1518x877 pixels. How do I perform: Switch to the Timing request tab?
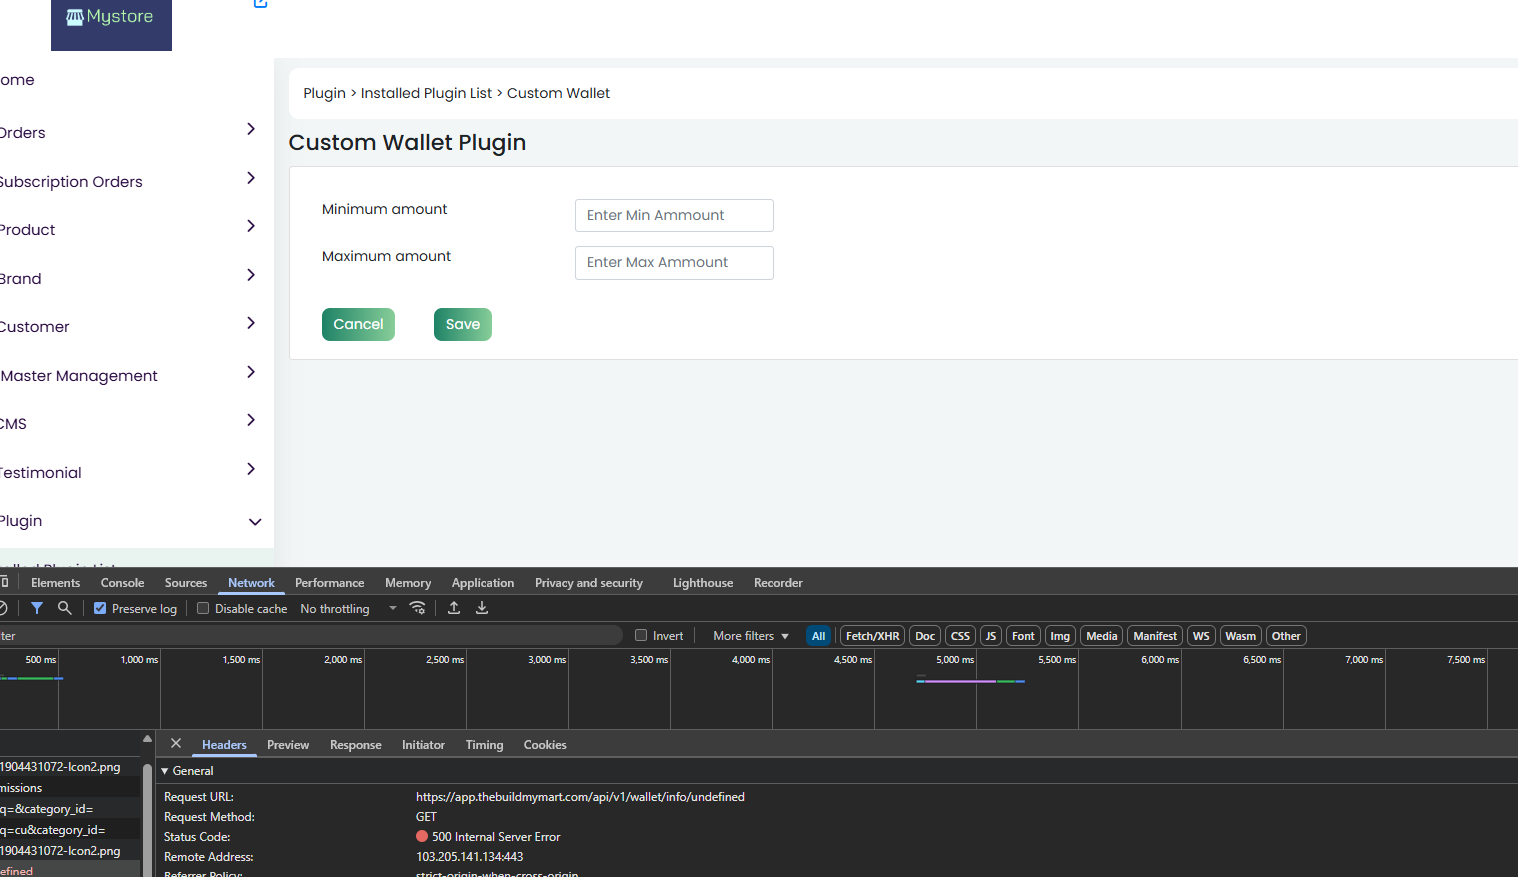(484, 745)
